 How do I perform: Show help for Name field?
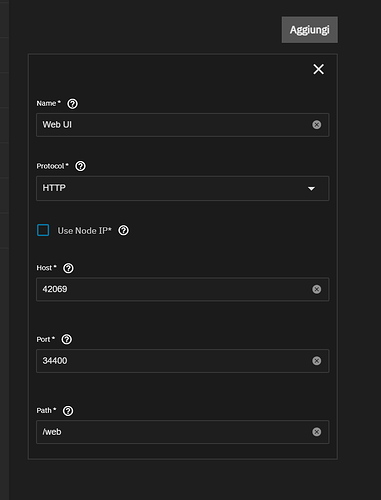(72, 104)
